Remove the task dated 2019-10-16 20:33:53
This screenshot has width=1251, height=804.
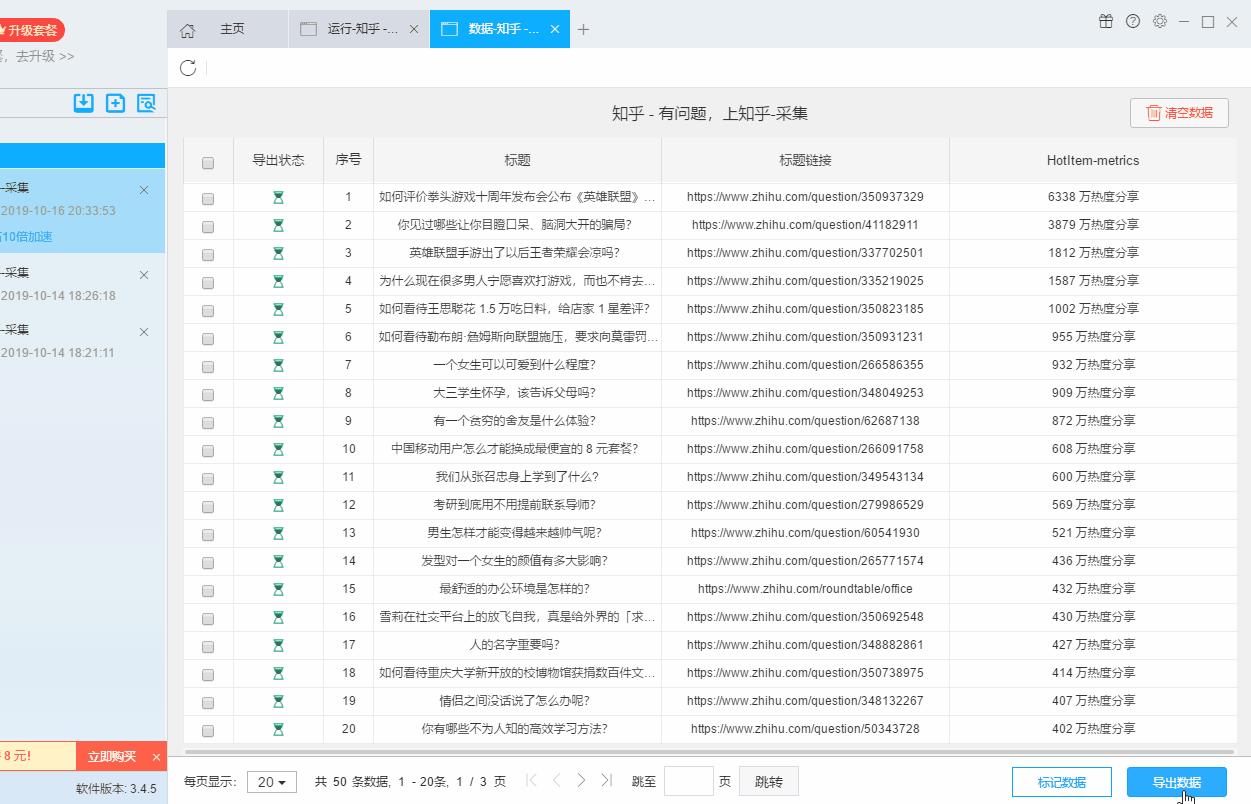[x=144, y=190]
